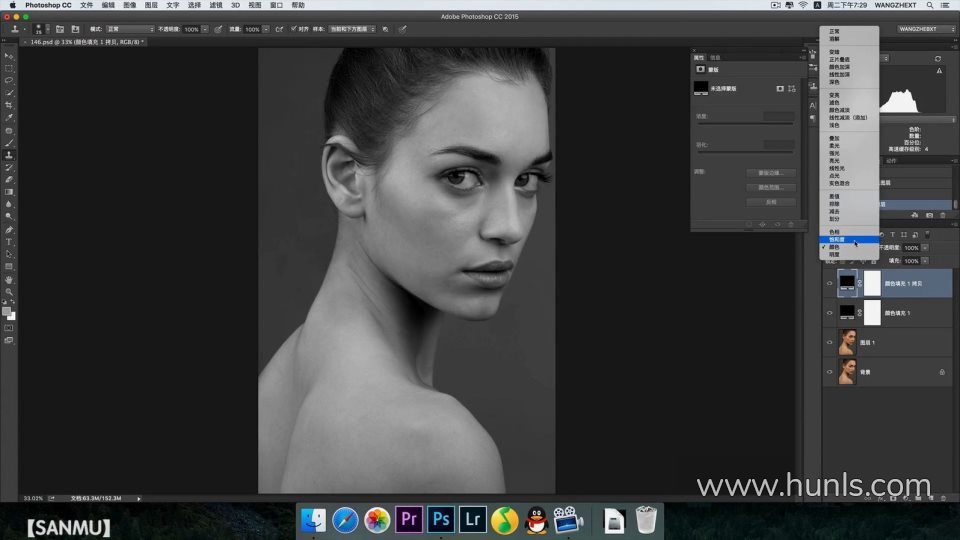Toggle the 对齐 checkbox in options bar

pyautogui.click(x=293, y=29)
